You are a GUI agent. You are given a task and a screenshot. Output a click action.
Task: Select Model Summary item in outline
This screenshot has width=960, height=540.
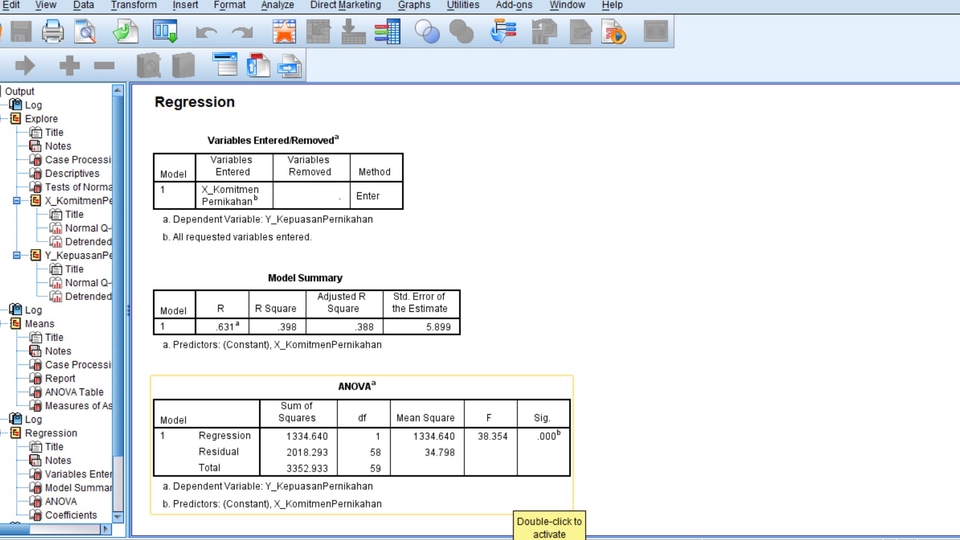(x=78, y=488)
